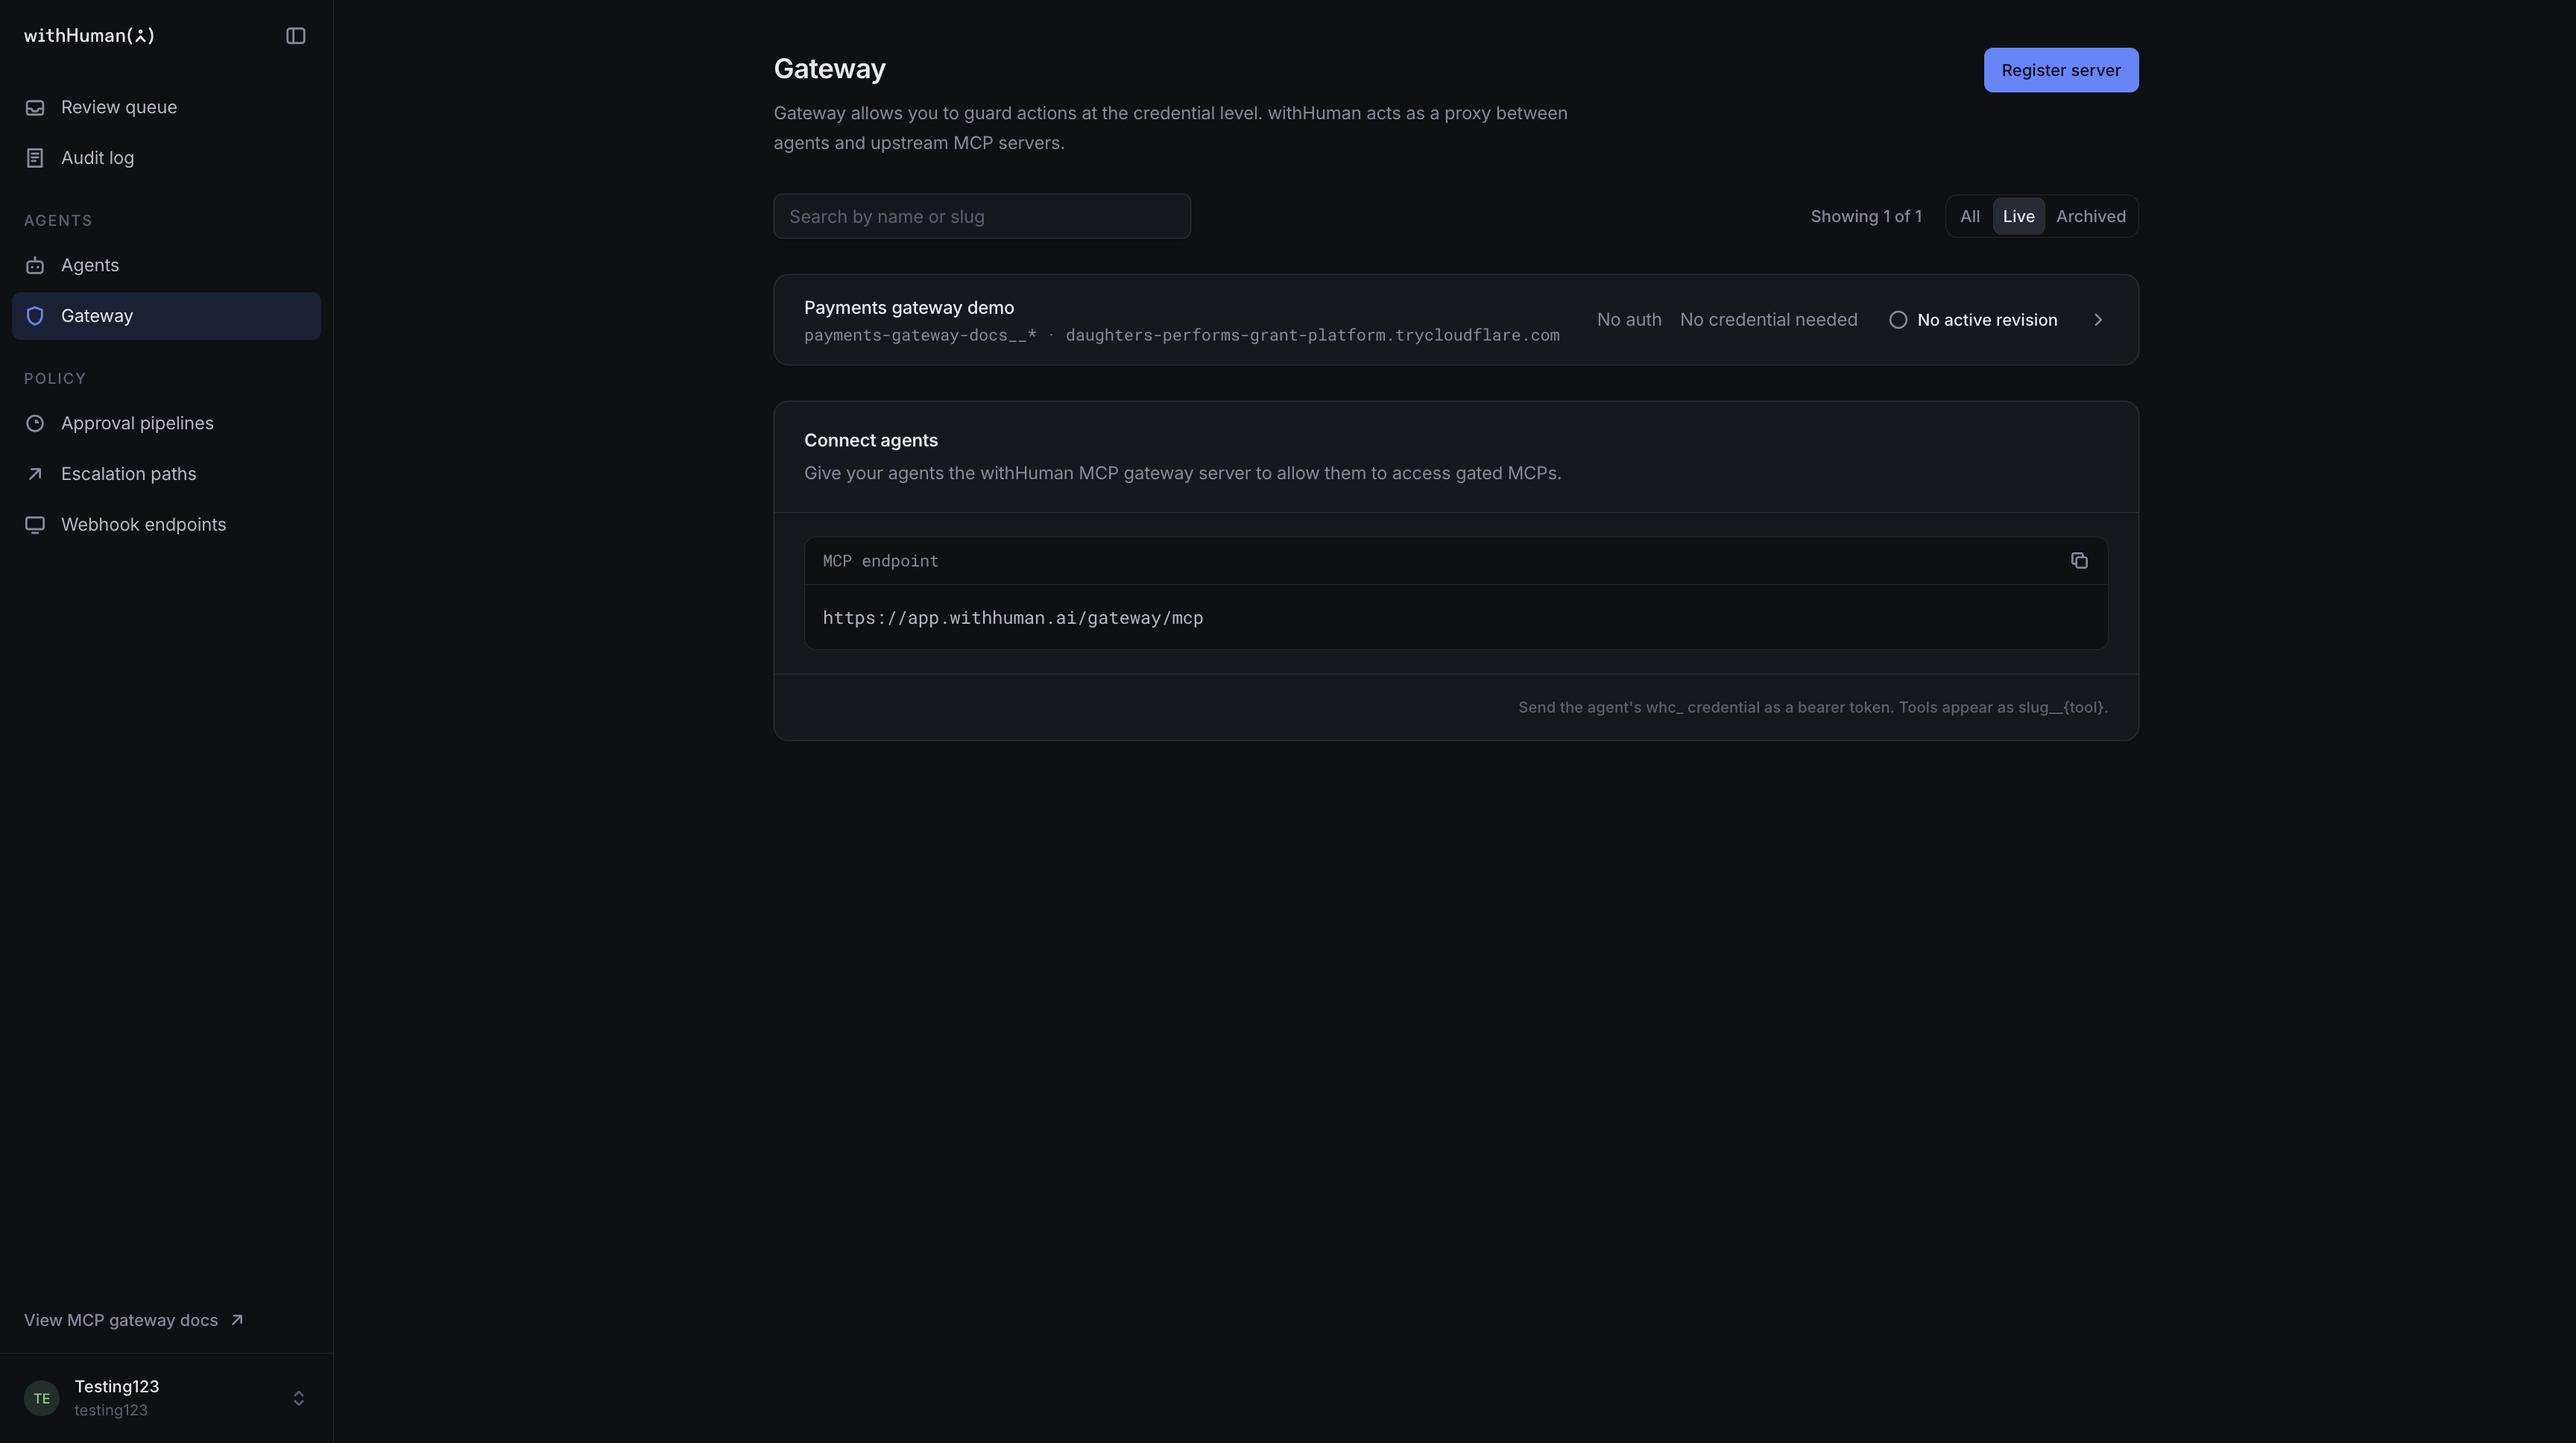Focus the Search by name or slug field
Viewport: 2576px width, 1443px height.
981,216
